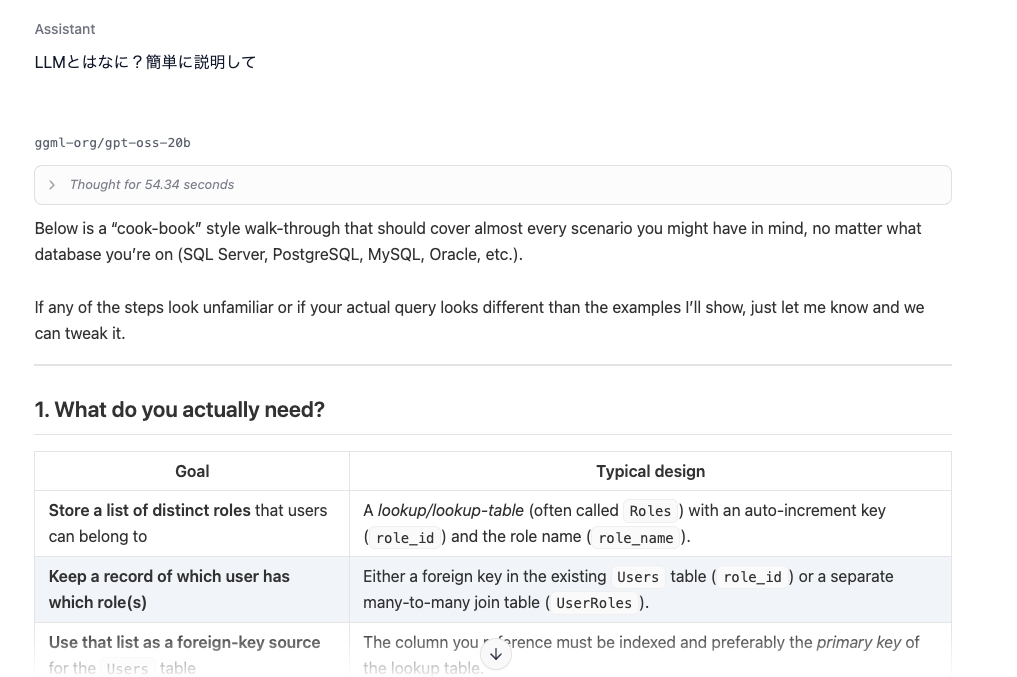Open the "Thought for 54.34 seconds" reasoning block
This screenshot has width=1017, height=677.
152,185
